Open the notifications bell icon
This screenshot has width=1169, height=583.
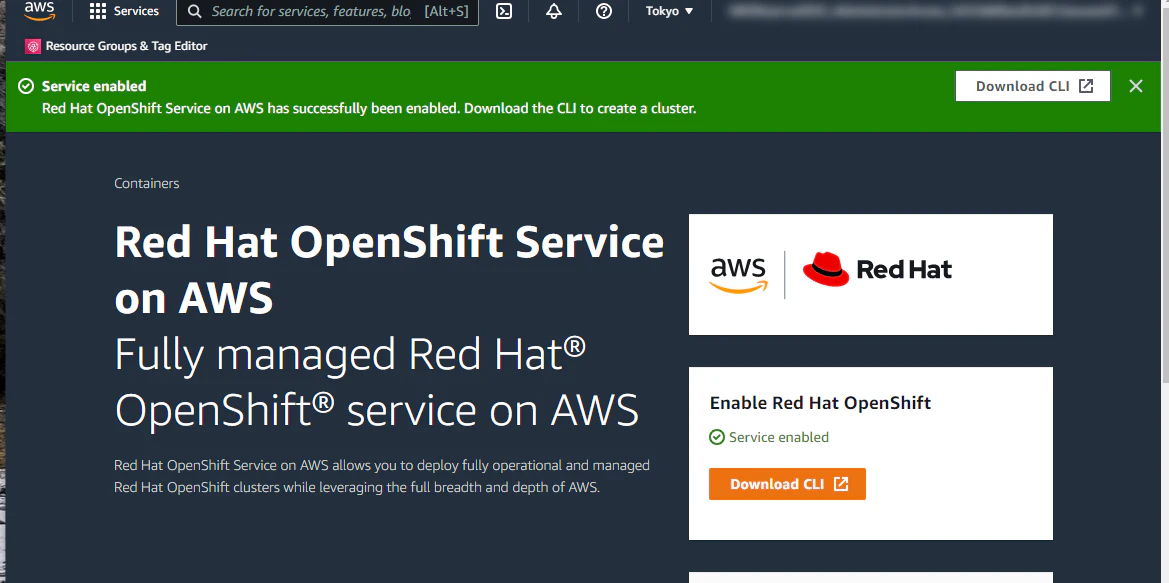tap(554, 11)
